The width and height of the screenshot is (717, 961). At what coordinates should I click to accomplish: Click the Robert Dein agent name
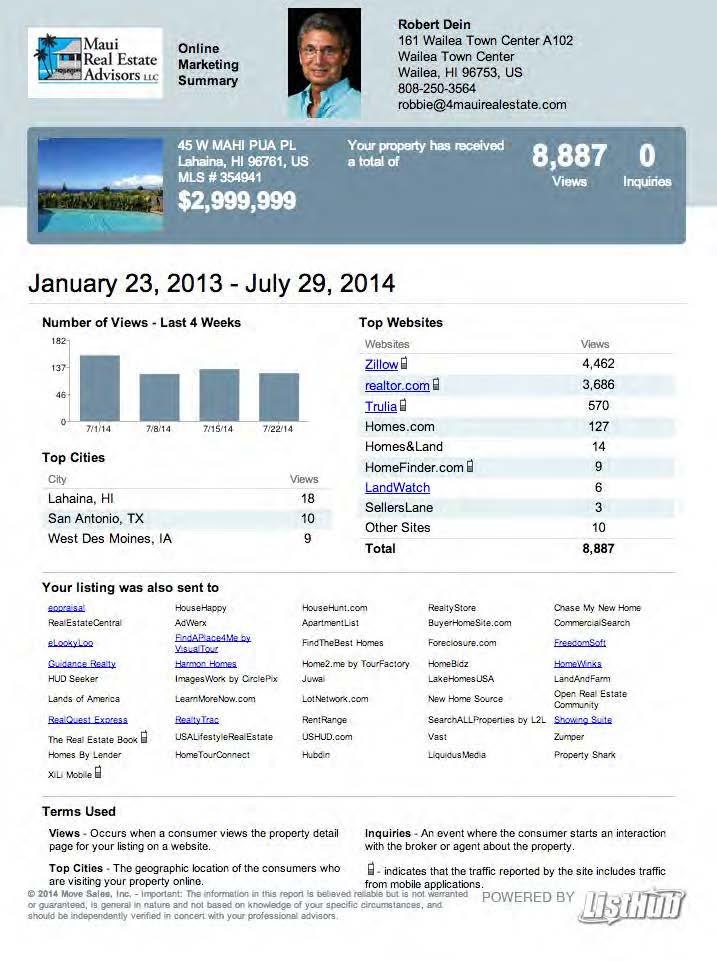tap(434, 25)
